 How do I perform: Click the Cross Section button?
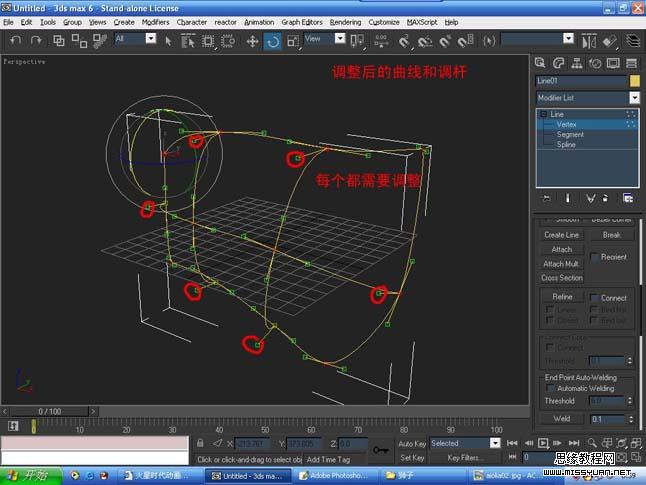pyautogui.click(x=562, y=278)
